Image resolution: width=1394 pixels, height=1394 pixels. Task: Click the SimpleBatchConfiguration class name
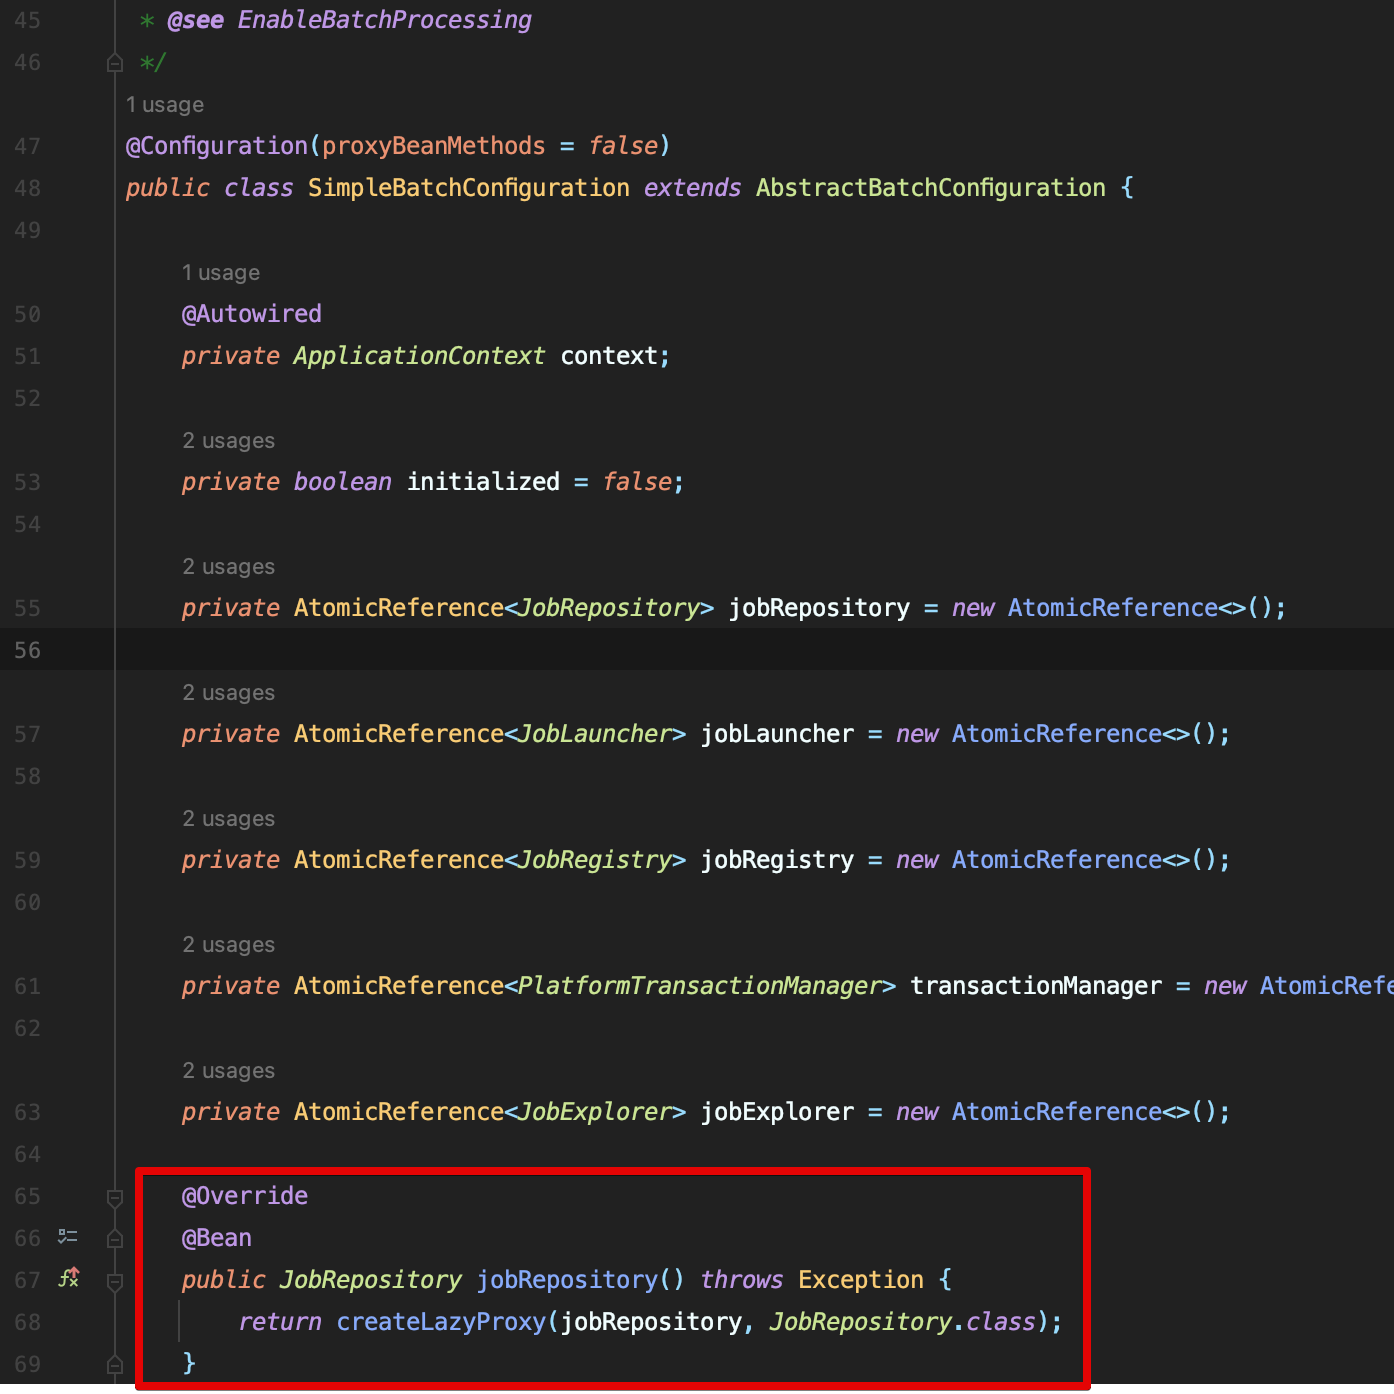469,188
